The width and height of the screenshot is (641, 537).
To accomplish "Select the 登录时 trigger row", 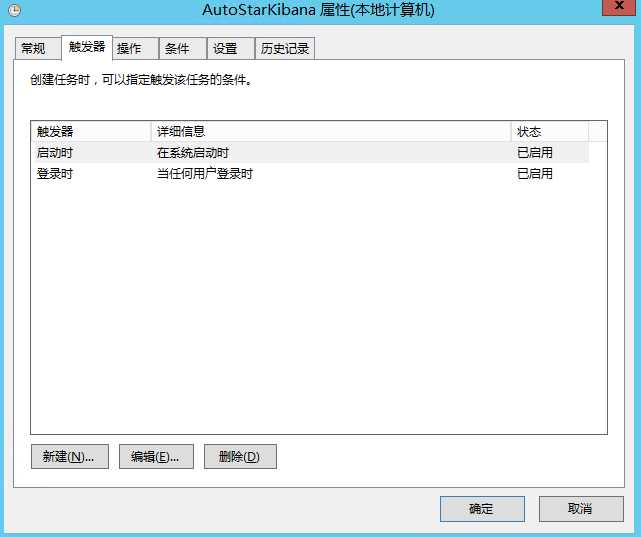I will (55, 174).
